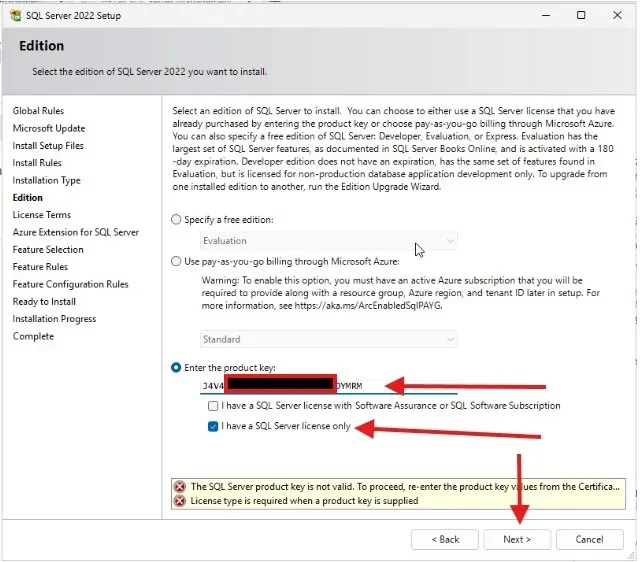This screenshot has width=640, height=562.
Task: Click the License type is required error message
Action: [x=304, y=501]
